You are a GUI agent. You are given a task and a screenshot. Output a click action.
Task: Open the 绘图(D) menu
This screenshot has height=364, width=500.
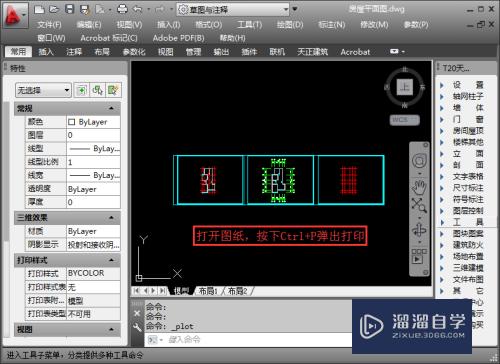pos(290,25)
